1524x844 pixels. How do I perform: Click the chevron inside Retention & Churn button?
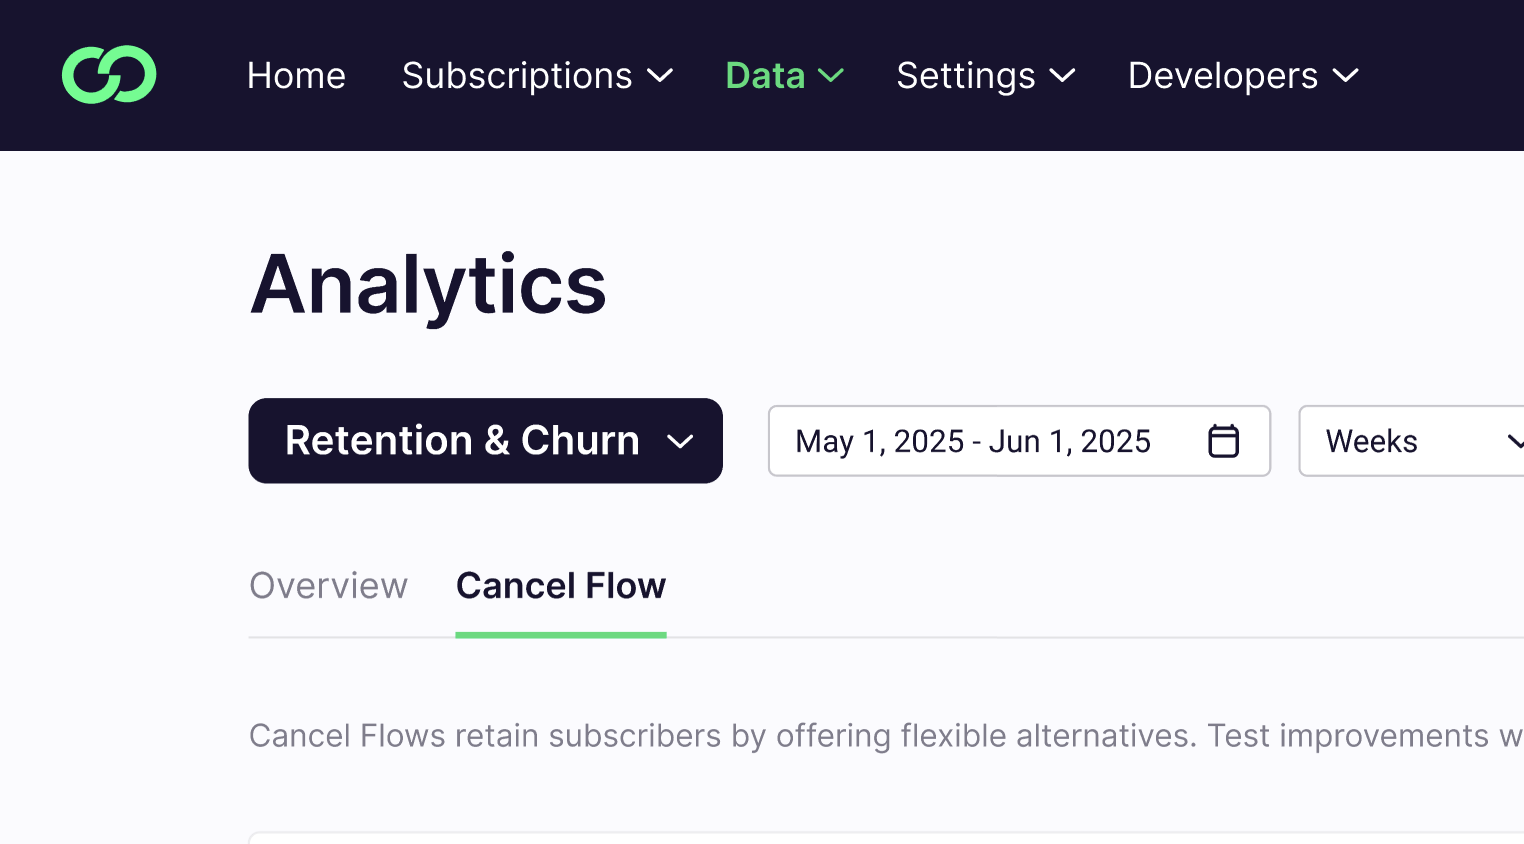click(x=680, y=442)
